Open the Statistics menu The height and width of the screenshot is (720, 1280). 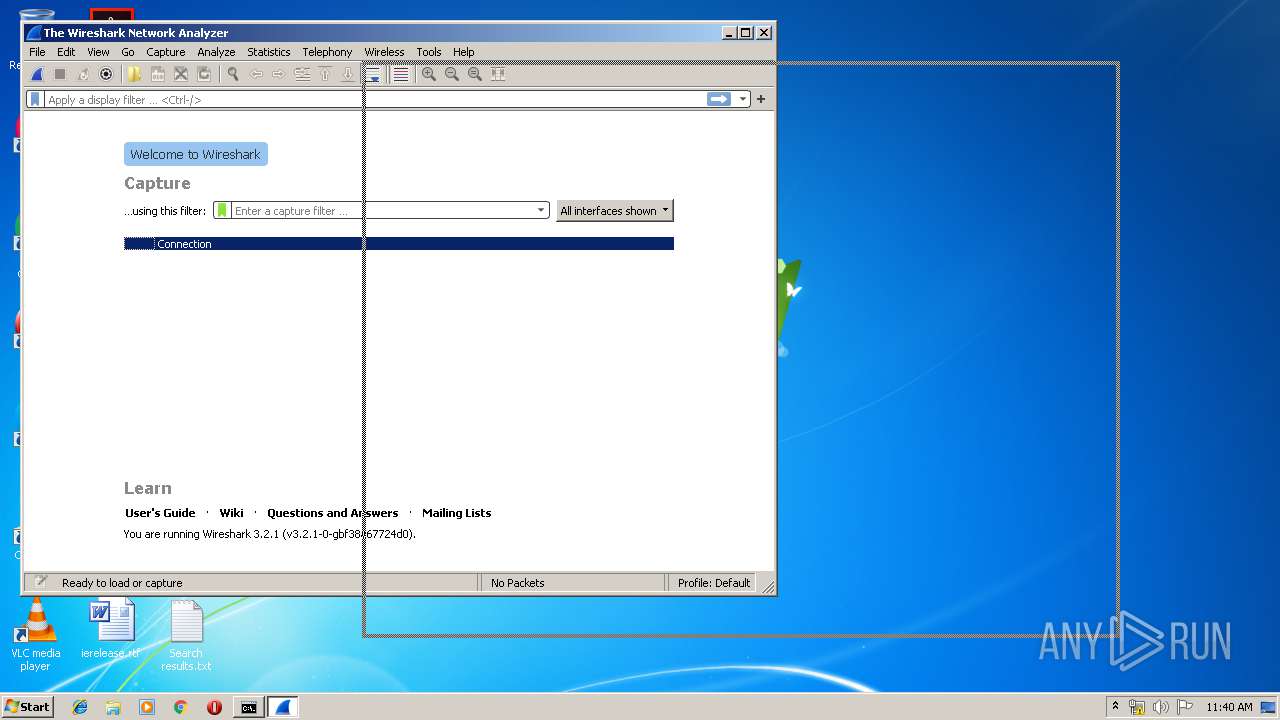pyautogui.click(x=269, y=52)
